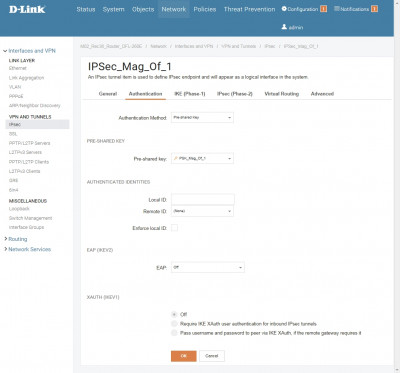Click the admin user icon
The width and height of the screenshot is (400, 373).
(284, 27)
